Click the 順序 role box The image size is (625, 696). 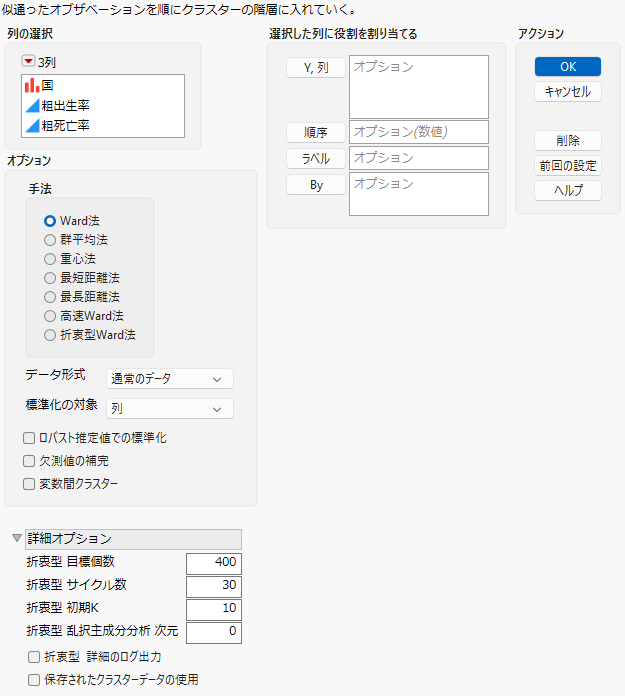(419, 132)
